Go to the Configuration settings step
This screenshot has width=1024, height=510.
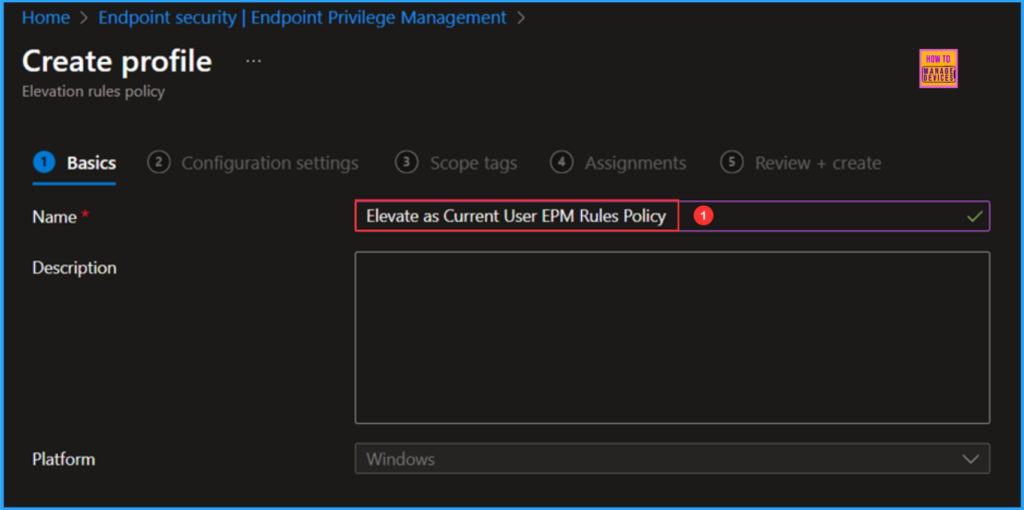tap(253, 163)
